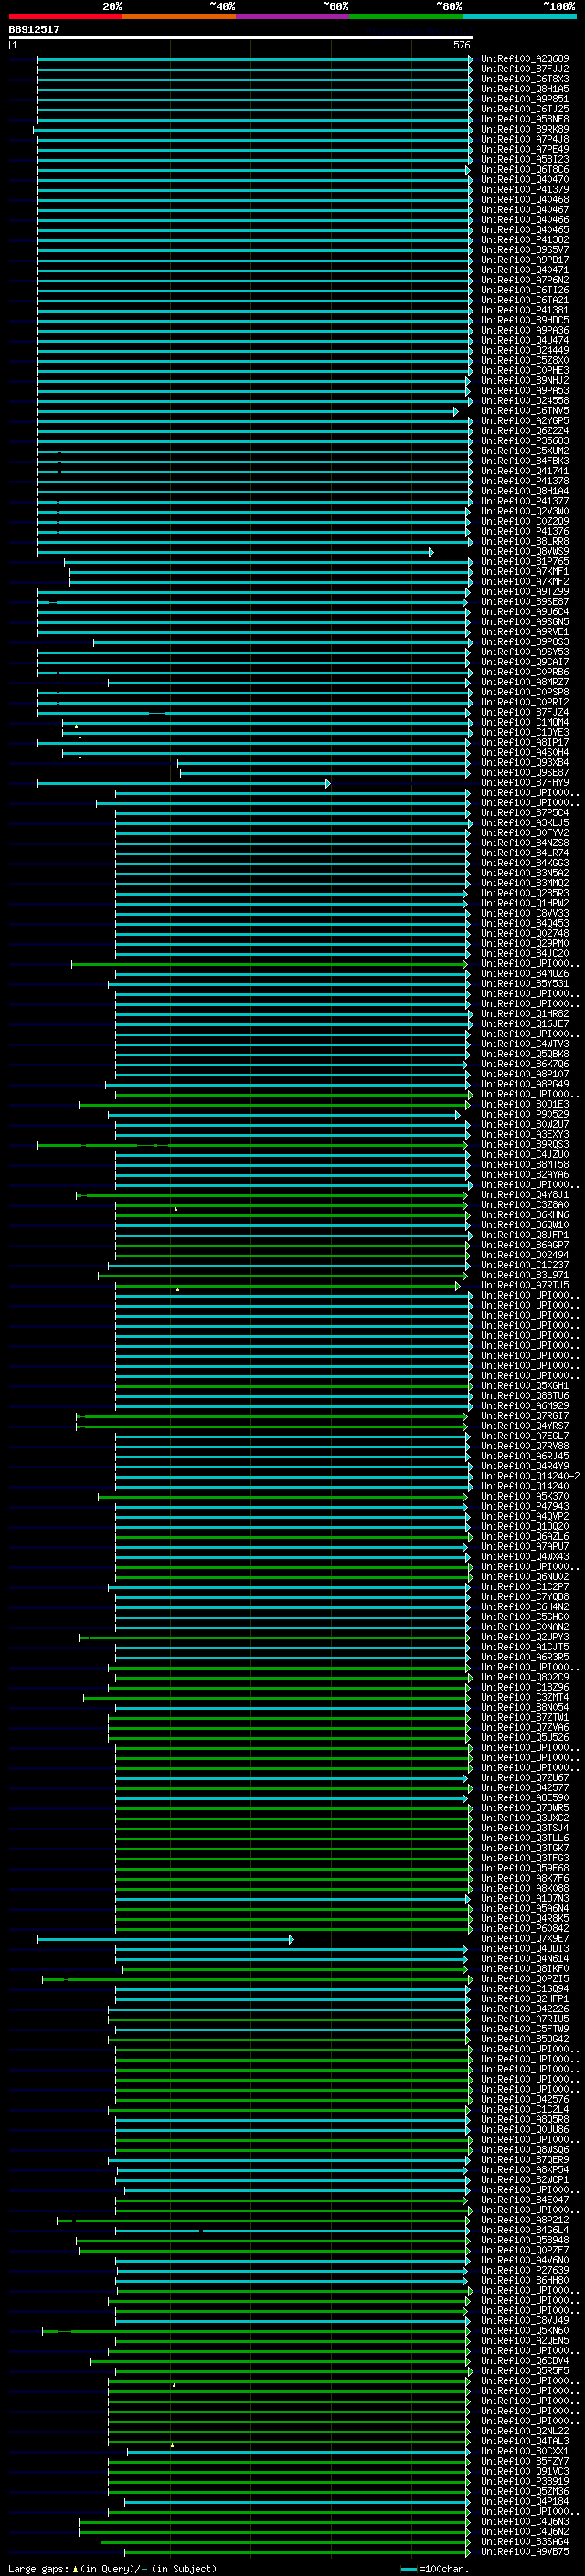Select hit label UniRef100_Q41741

pyautogui.click(x=525, y=471)
